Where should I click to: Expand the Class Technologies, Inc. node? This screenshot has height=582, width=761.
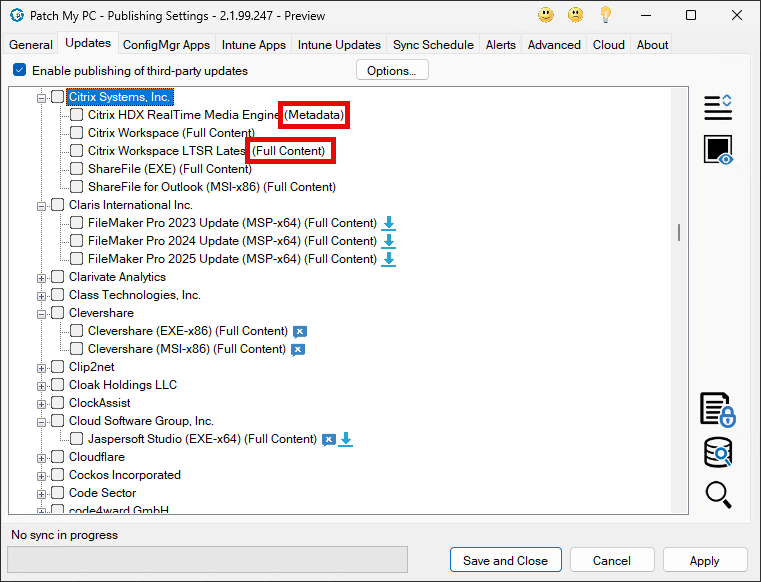click(41, 296)
